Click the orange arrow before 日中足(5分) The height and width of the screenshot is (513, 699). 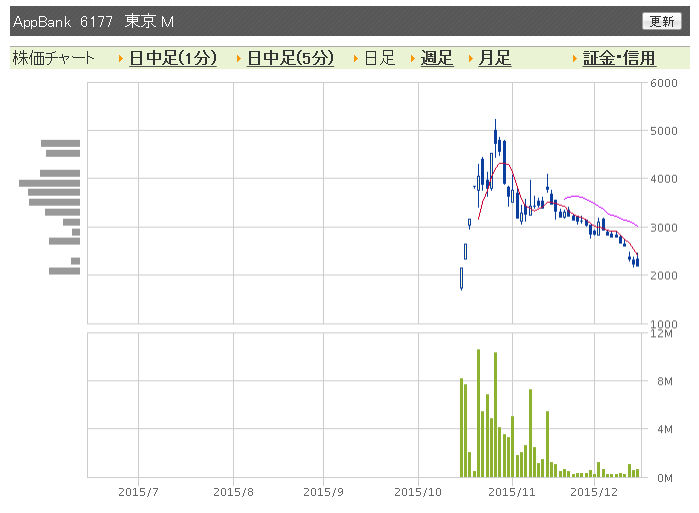point(239,58)
